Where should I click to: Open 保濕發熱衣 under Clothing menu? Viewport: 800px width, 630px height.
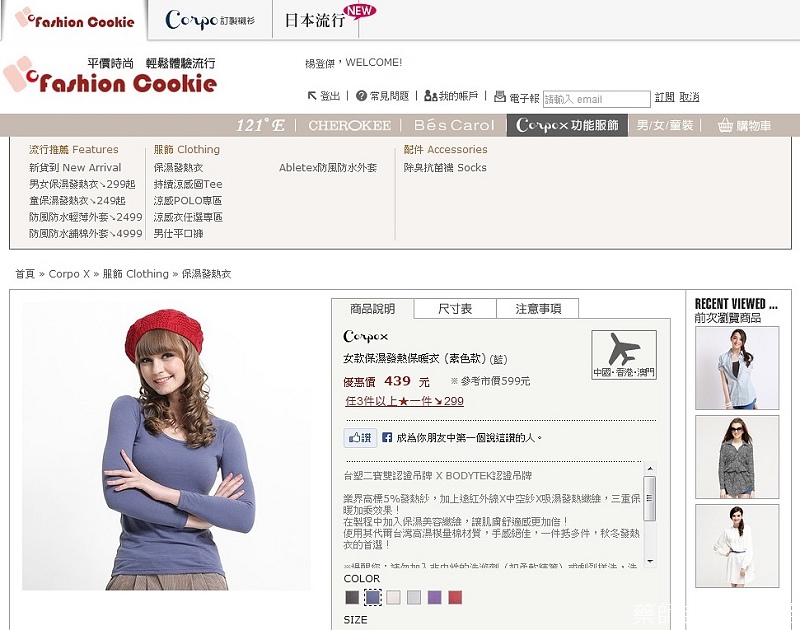(x=178, y=167)
